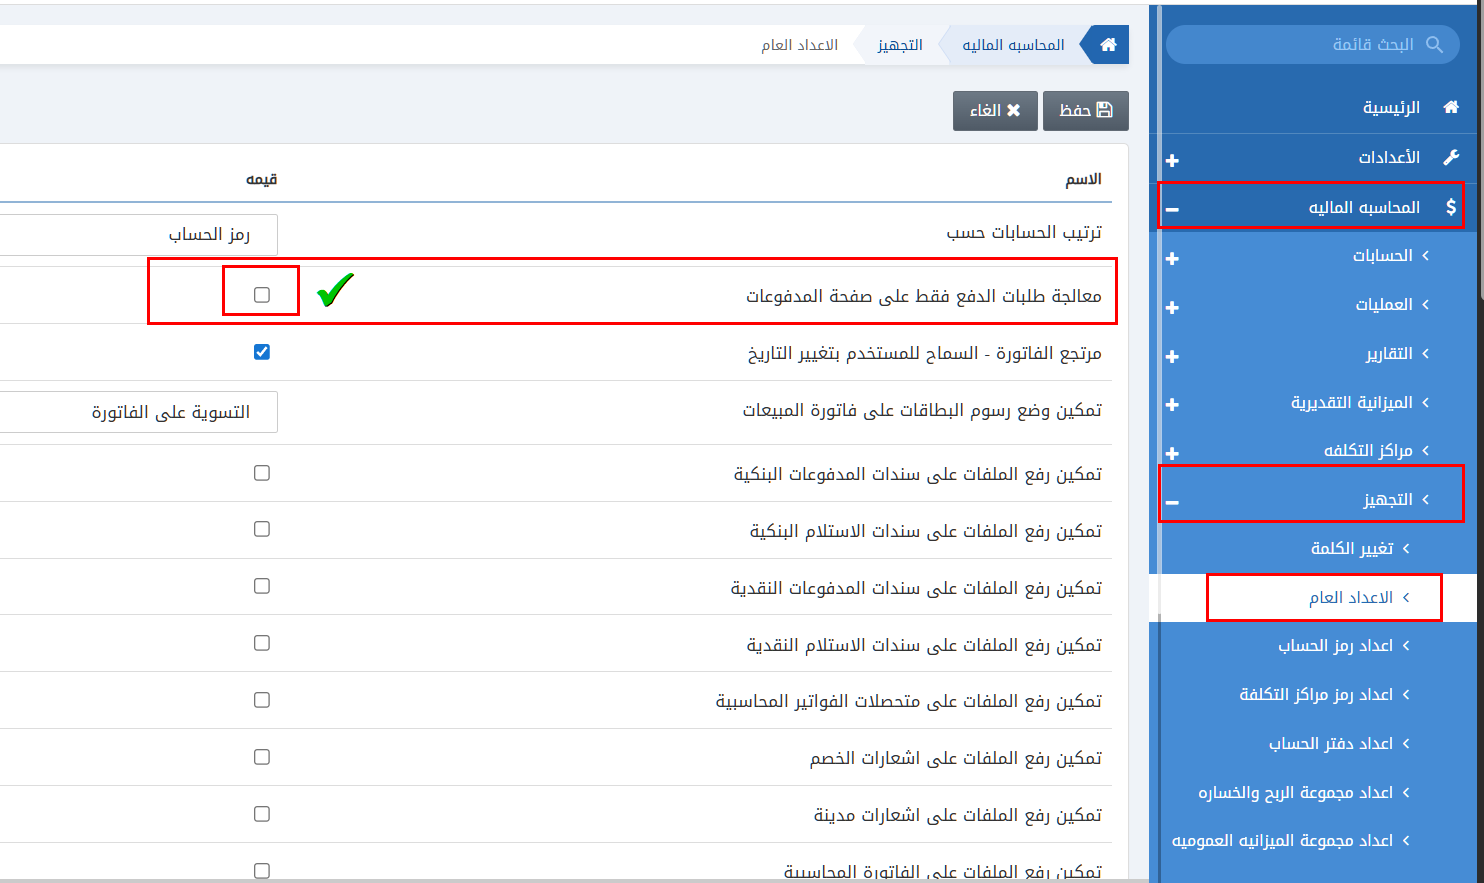Click the chevron beside اعداد مجموعة الميزانيه العموميه
This screenshot has height=883, width=1484.
point(1406,840)
